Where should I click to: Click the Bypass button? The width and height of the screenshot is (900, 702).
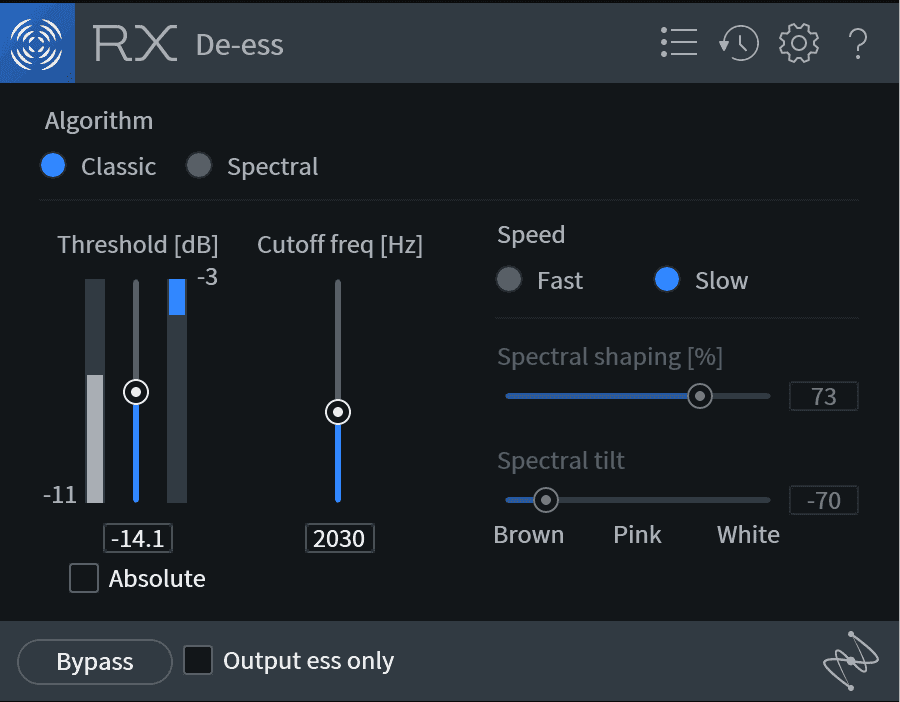point(95,662)
